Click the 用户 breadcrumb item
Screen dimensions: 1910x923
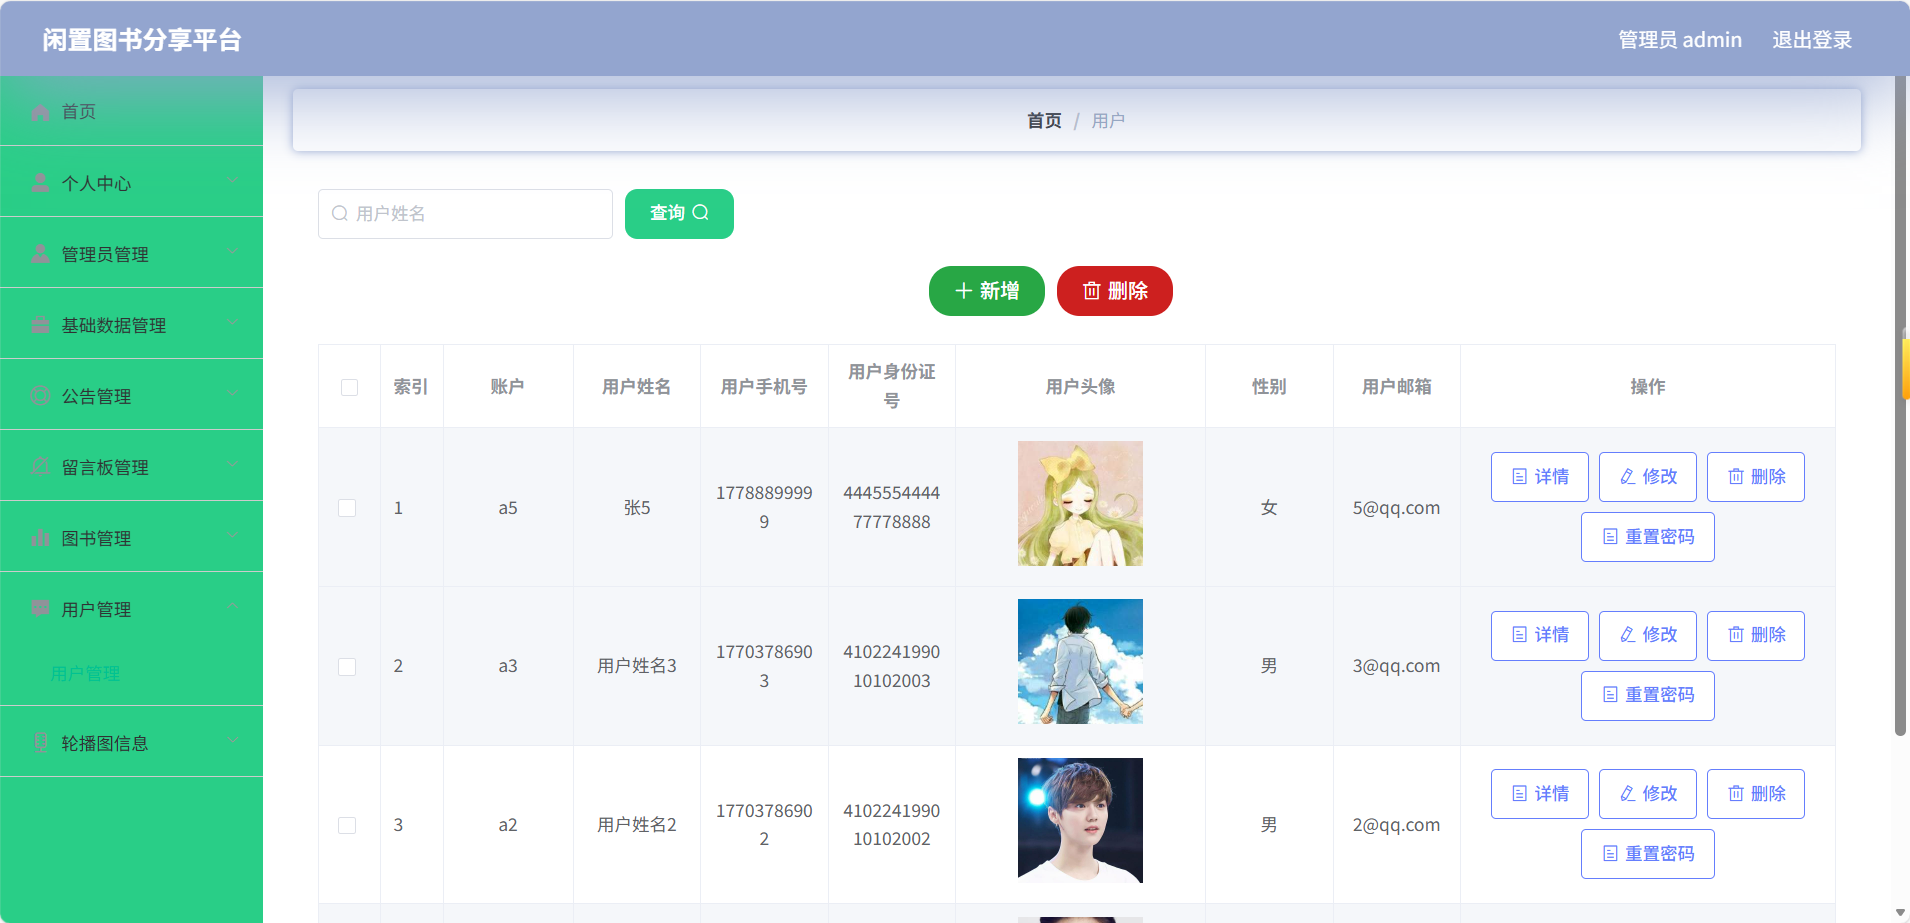click(x=1108, y=121)
